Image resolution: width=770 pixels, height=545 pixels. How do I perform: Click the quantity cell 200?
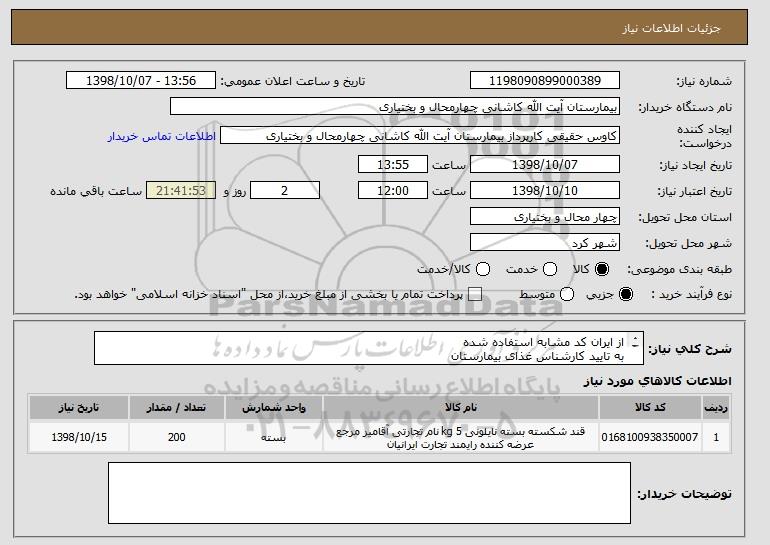coord(176,437)
